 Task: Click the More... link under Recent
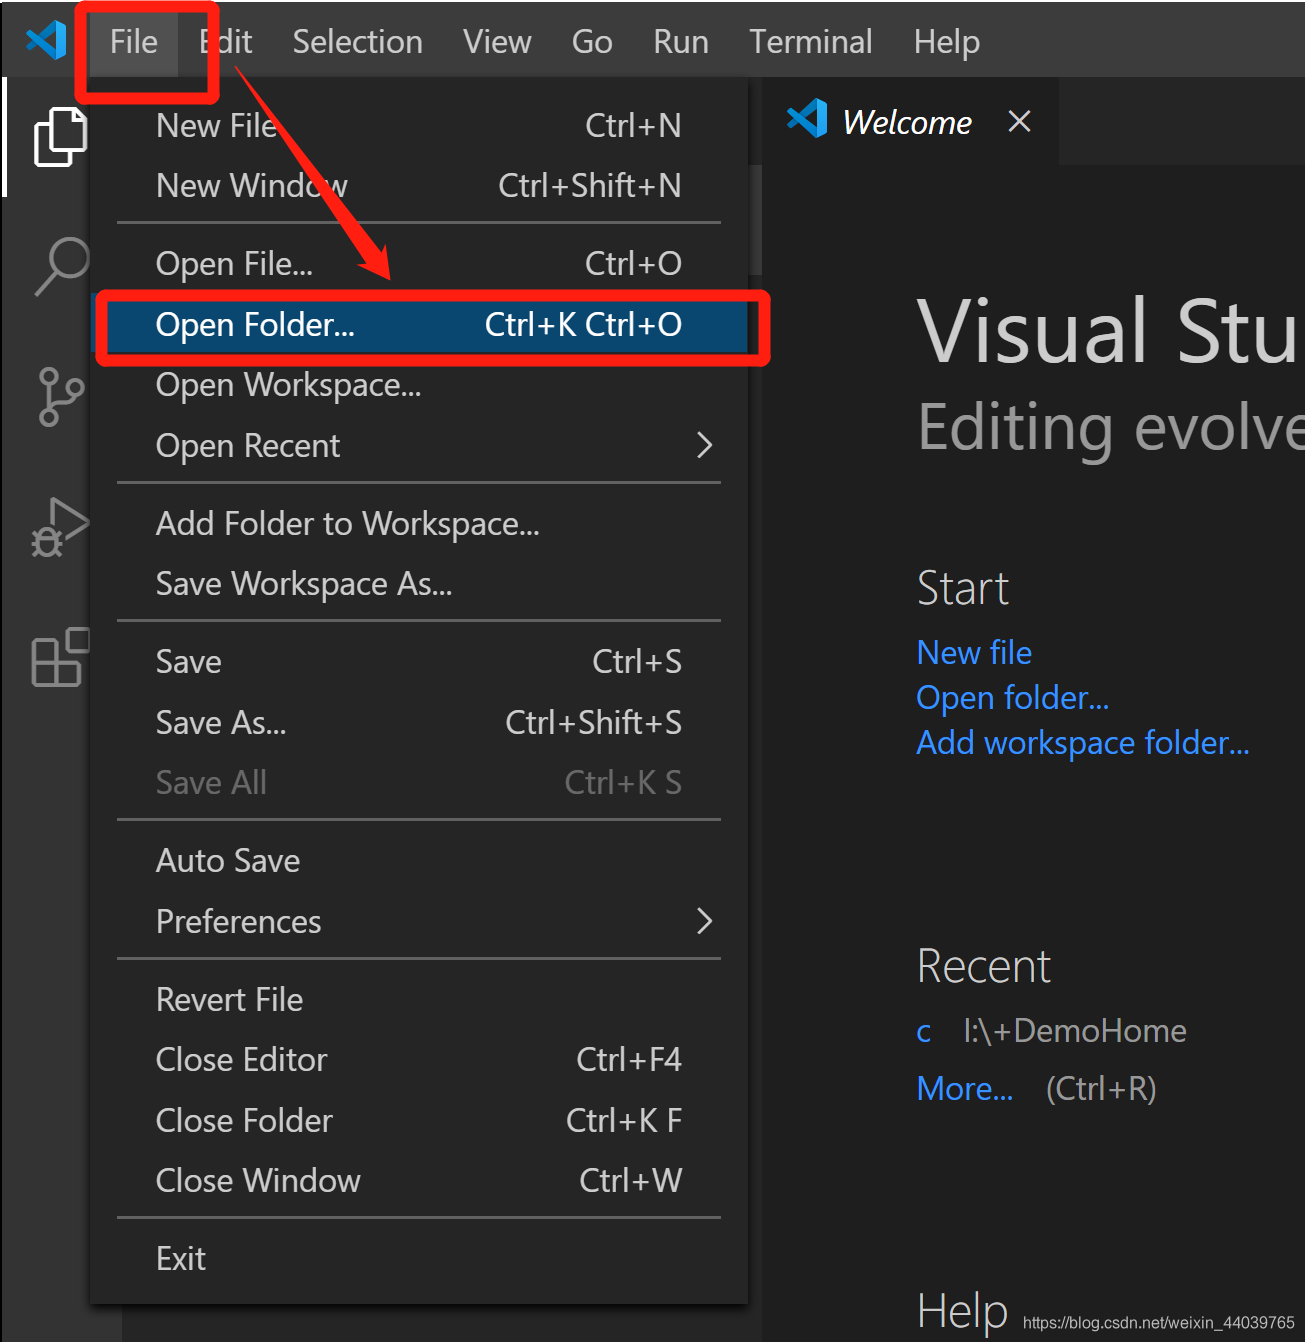(965, 1089)
